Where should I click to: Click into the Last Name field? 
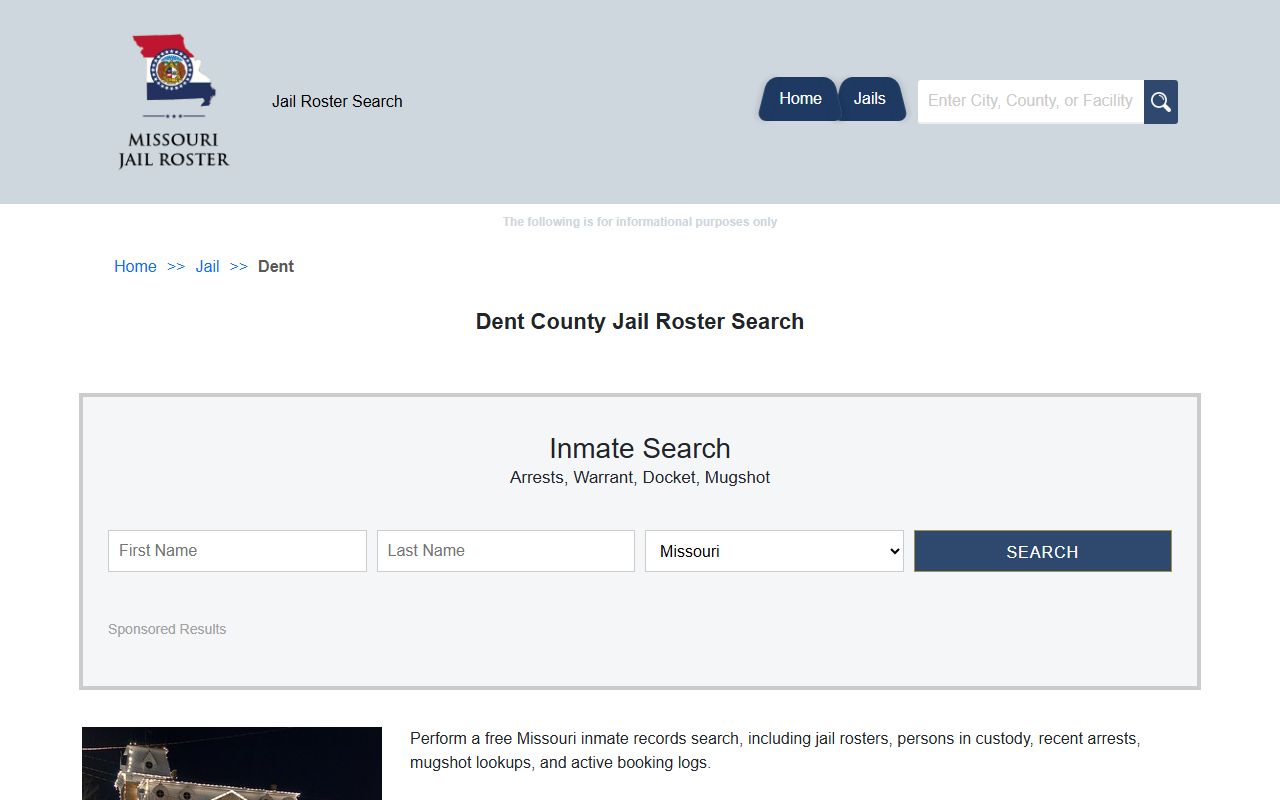[506, 551]
